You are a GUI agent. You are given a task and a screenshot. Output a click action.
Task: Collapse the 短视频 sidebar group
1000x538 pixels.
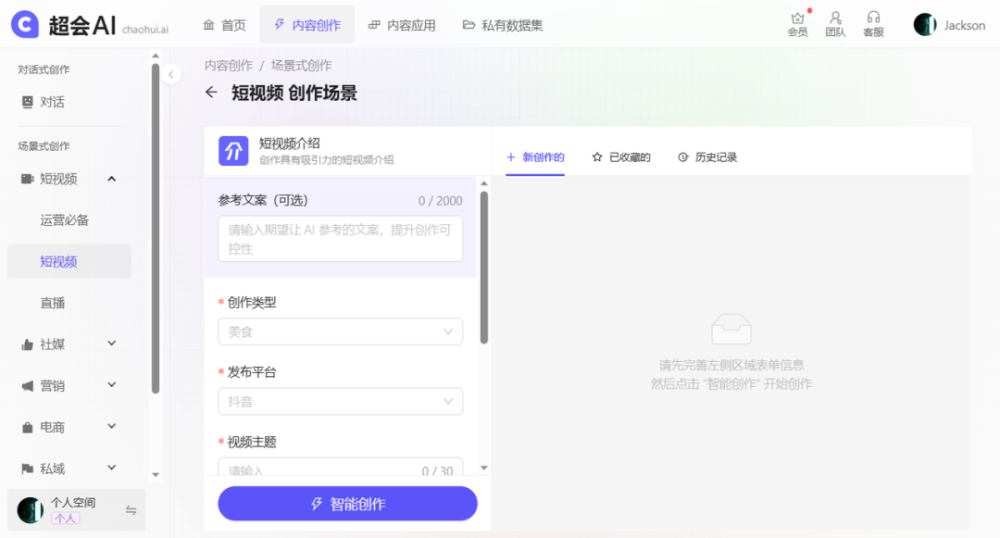112,178
